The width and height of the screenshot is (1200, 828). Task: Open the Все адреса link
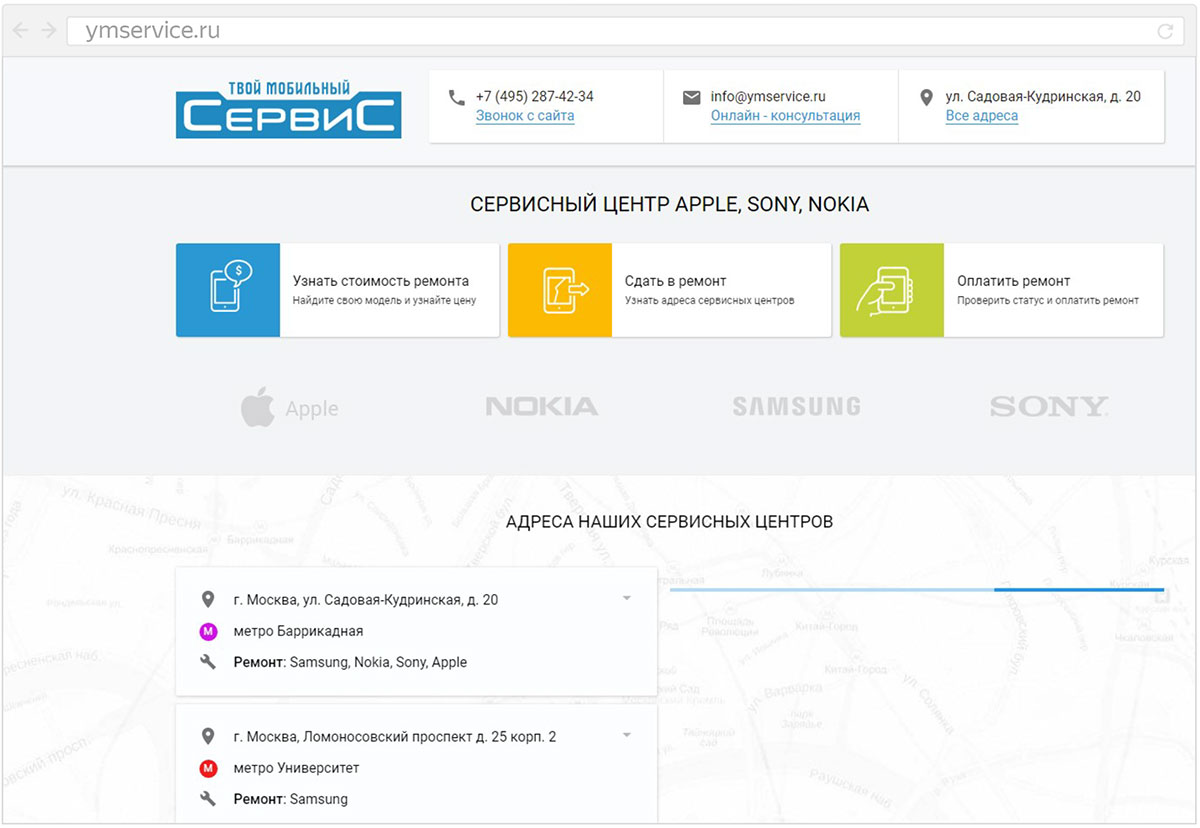coord(982,116)
